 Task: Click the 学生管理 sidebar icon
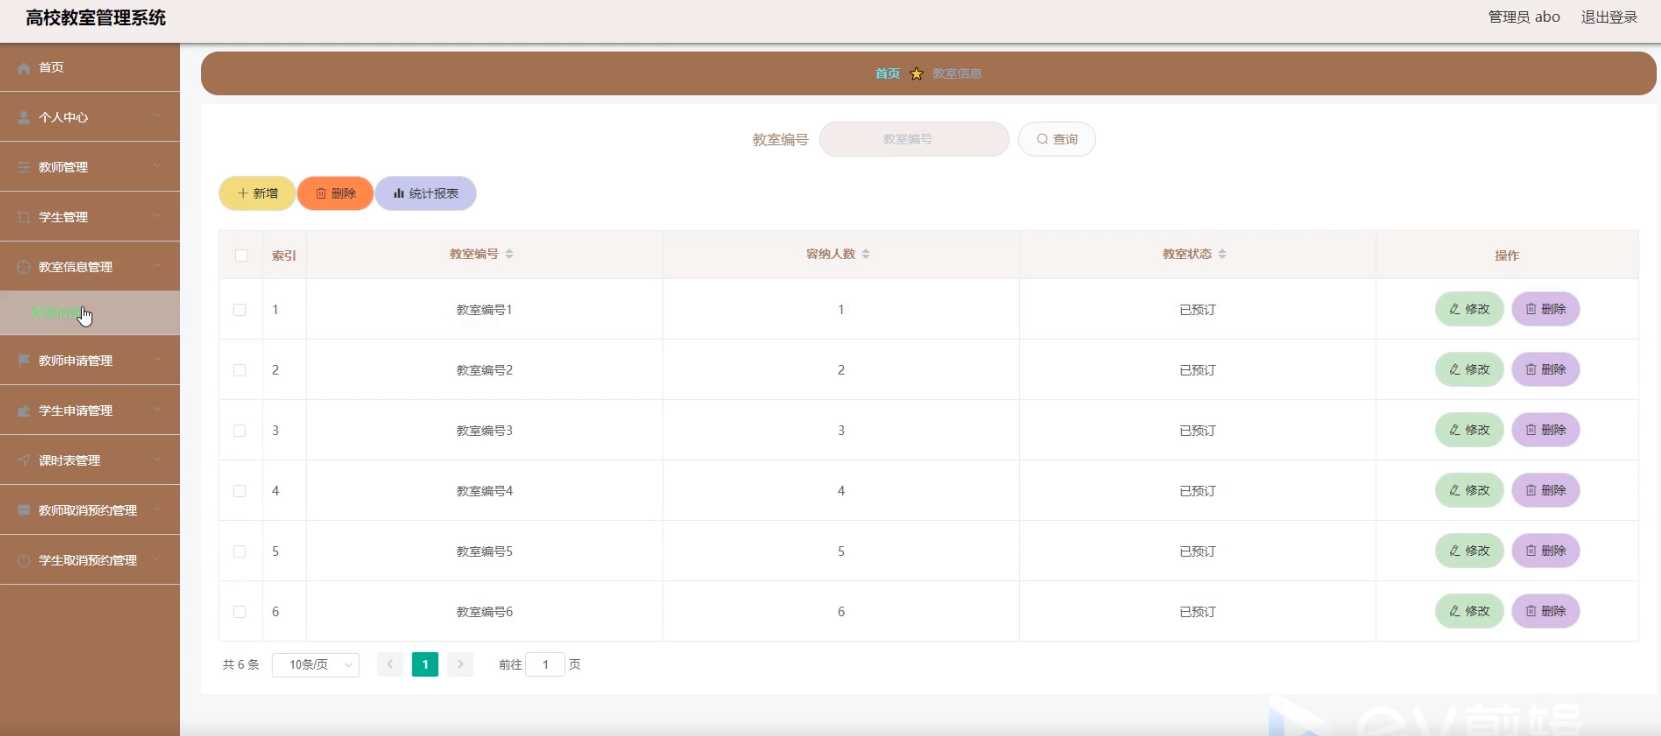coord(24,218)
